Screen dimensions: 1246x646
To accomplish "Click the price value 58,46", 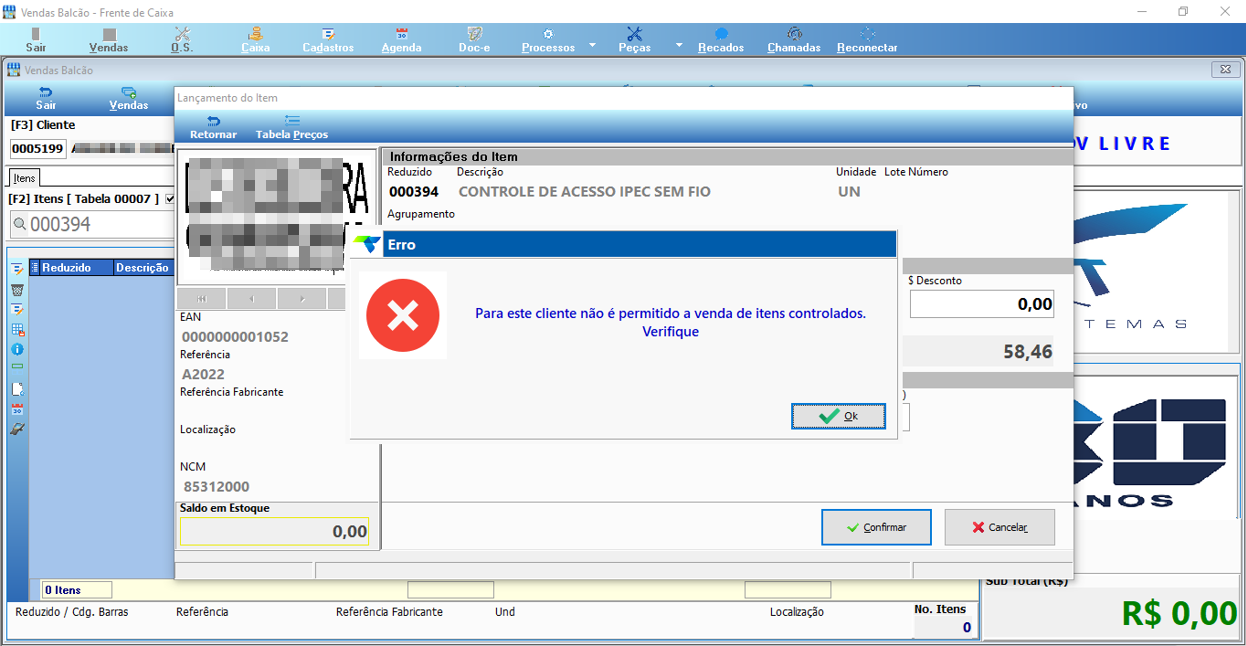I will click(1028, 352).
